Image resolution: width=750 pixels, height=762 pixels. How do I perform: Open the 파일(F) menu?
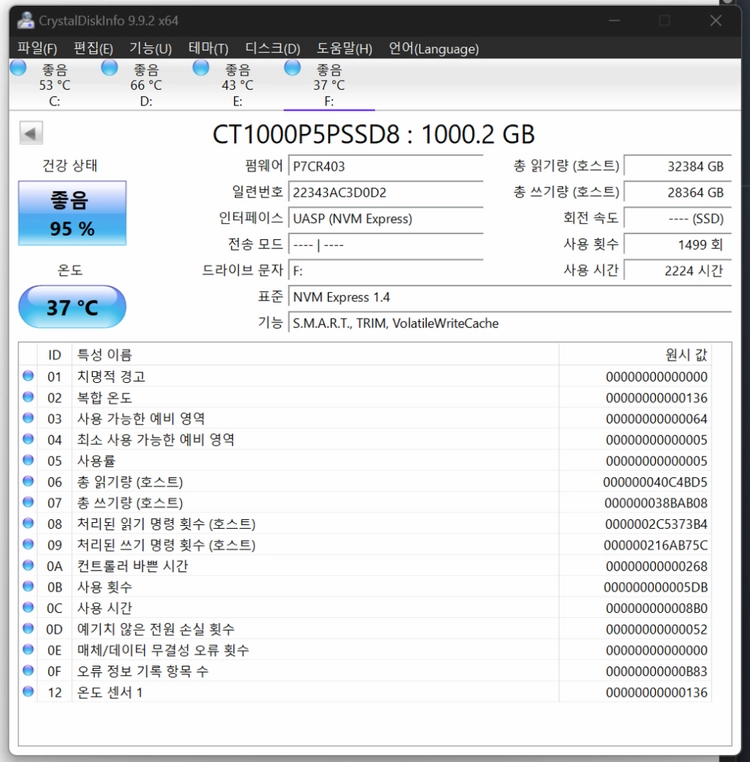click(x=37, y=49)
